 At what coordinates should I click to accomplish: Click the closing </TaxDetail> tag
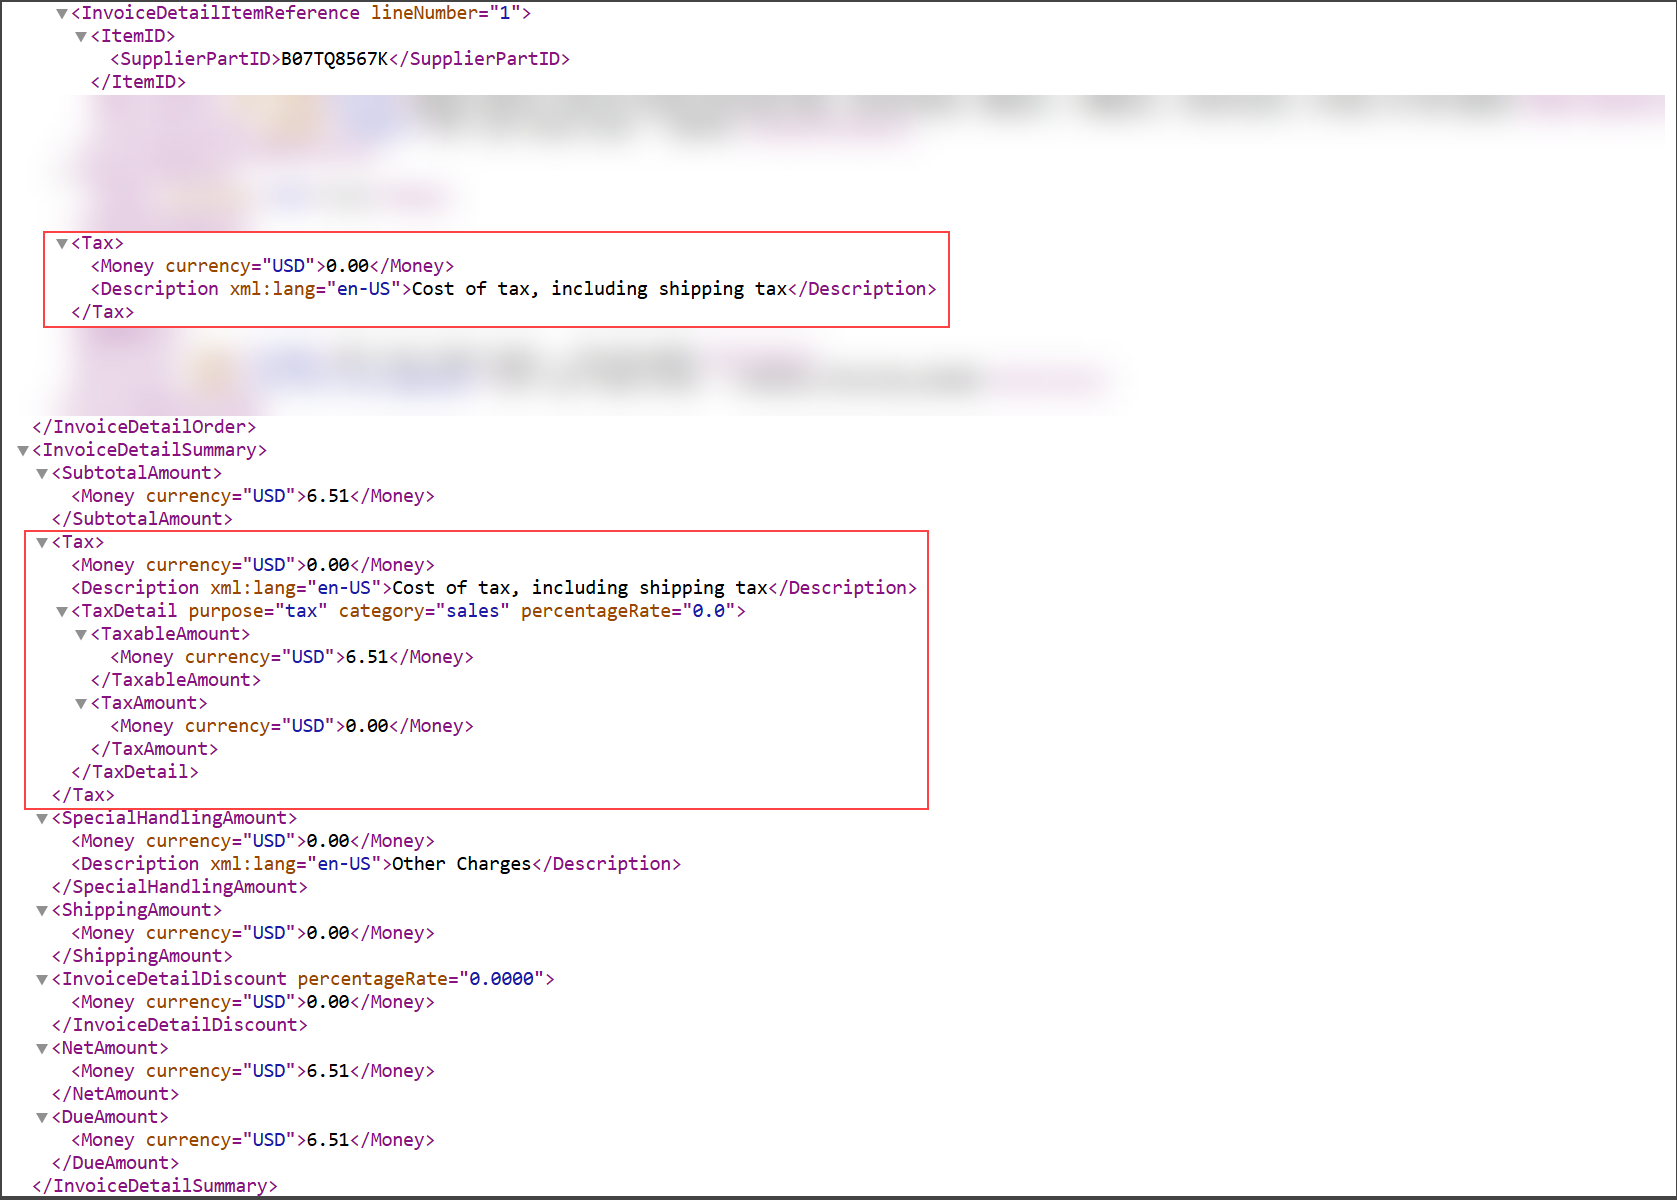[x=135, y=772]
